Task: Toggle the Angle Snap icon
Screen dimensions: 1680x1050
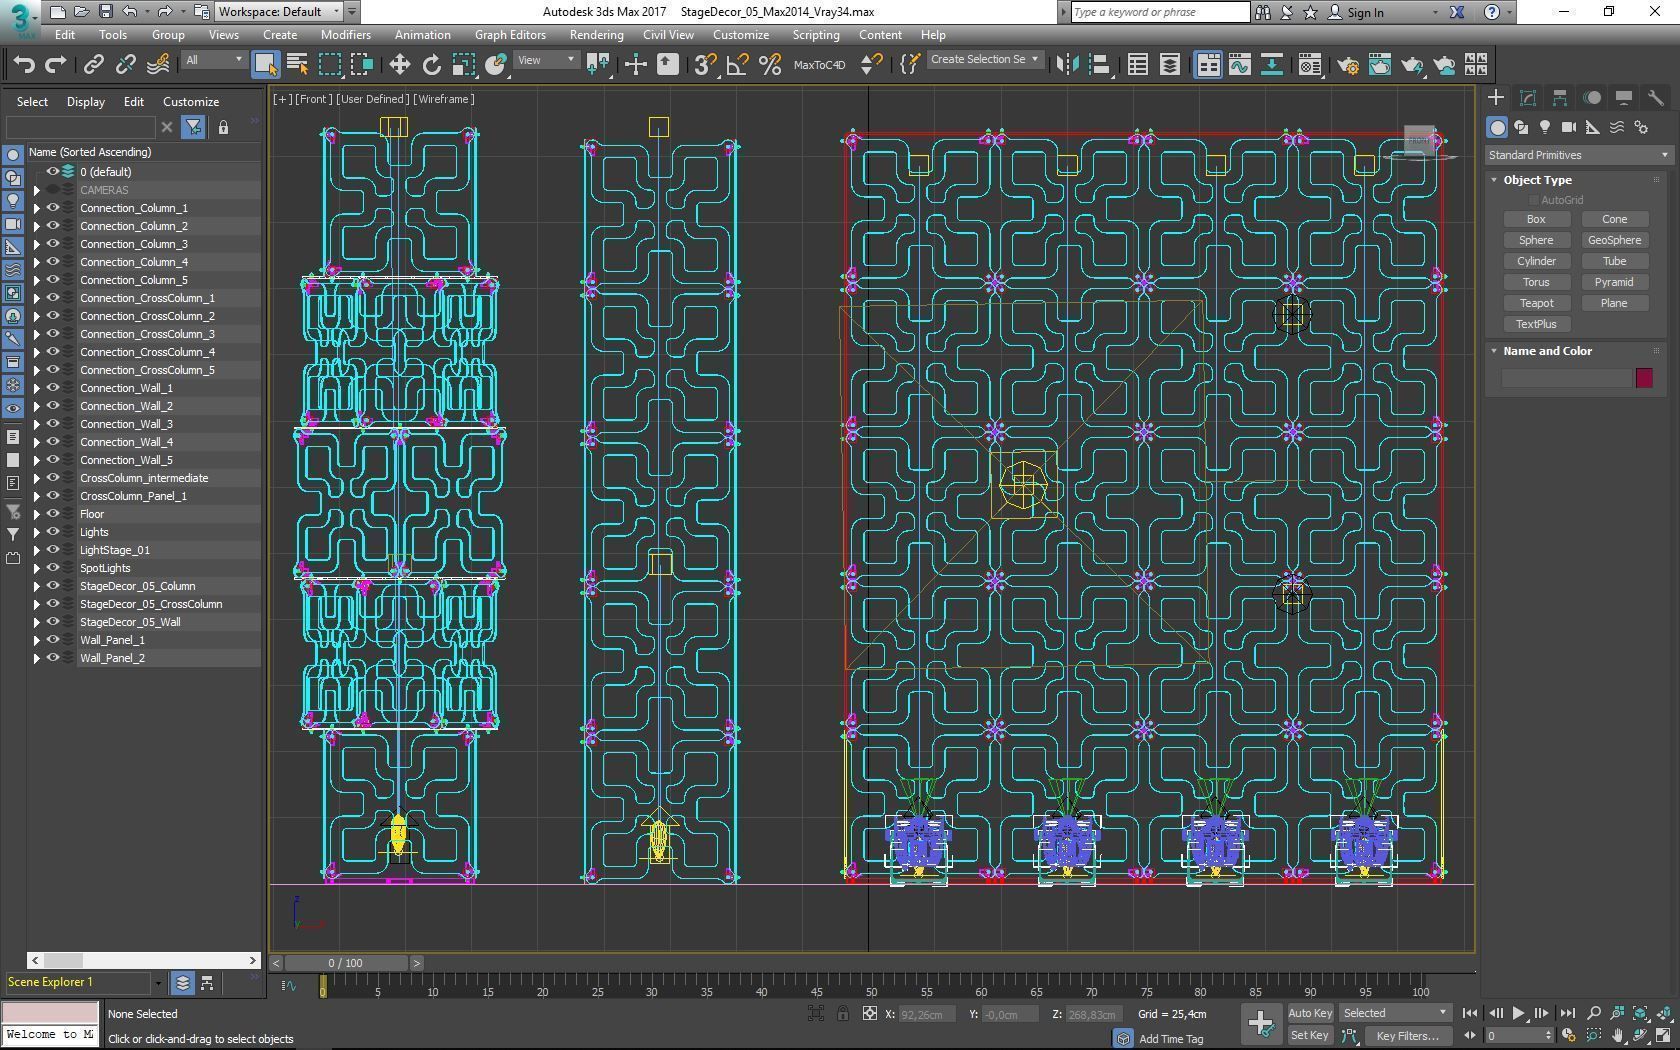Action: click(x=737, y=65)
